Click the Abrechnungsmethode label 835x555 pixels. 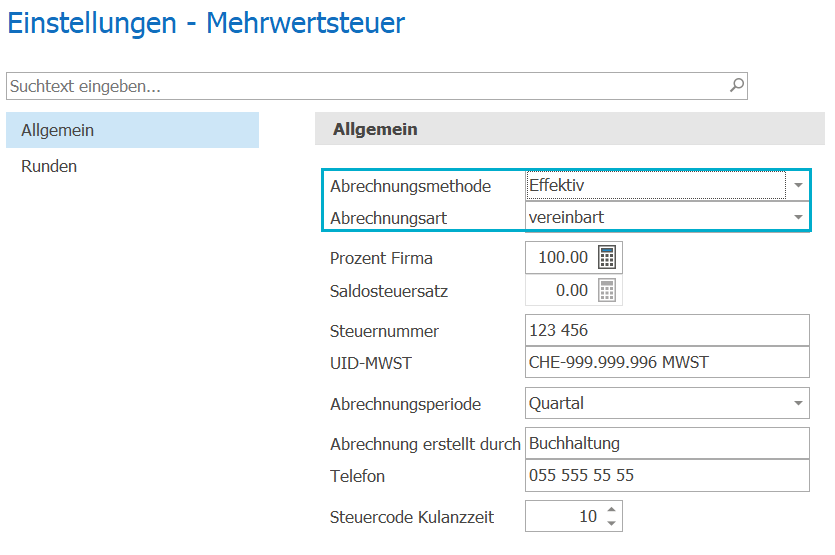(x=410, y=186)
